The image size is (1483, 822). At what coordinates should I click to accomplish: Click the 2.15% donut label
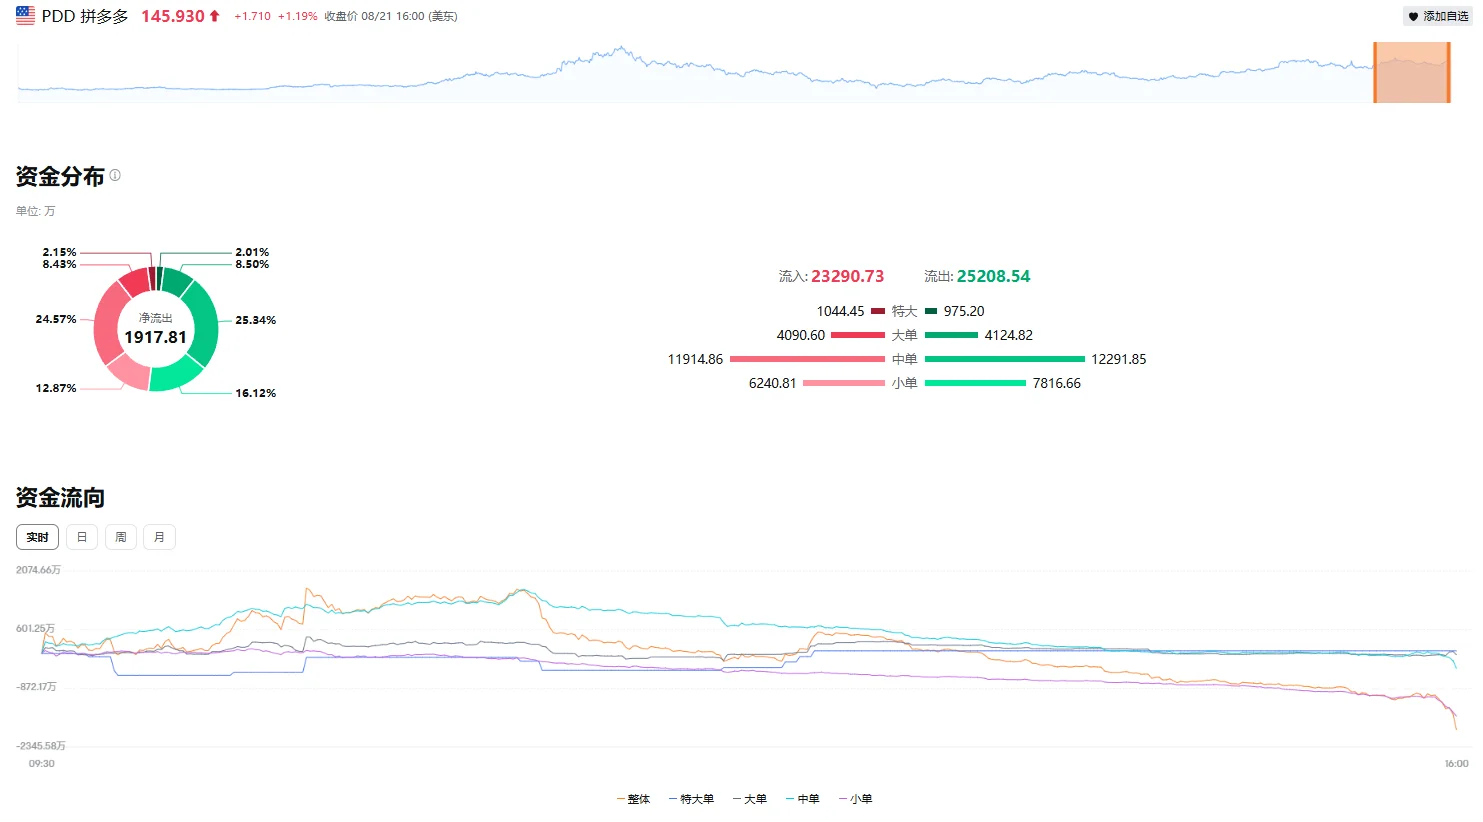click(59, 252)
